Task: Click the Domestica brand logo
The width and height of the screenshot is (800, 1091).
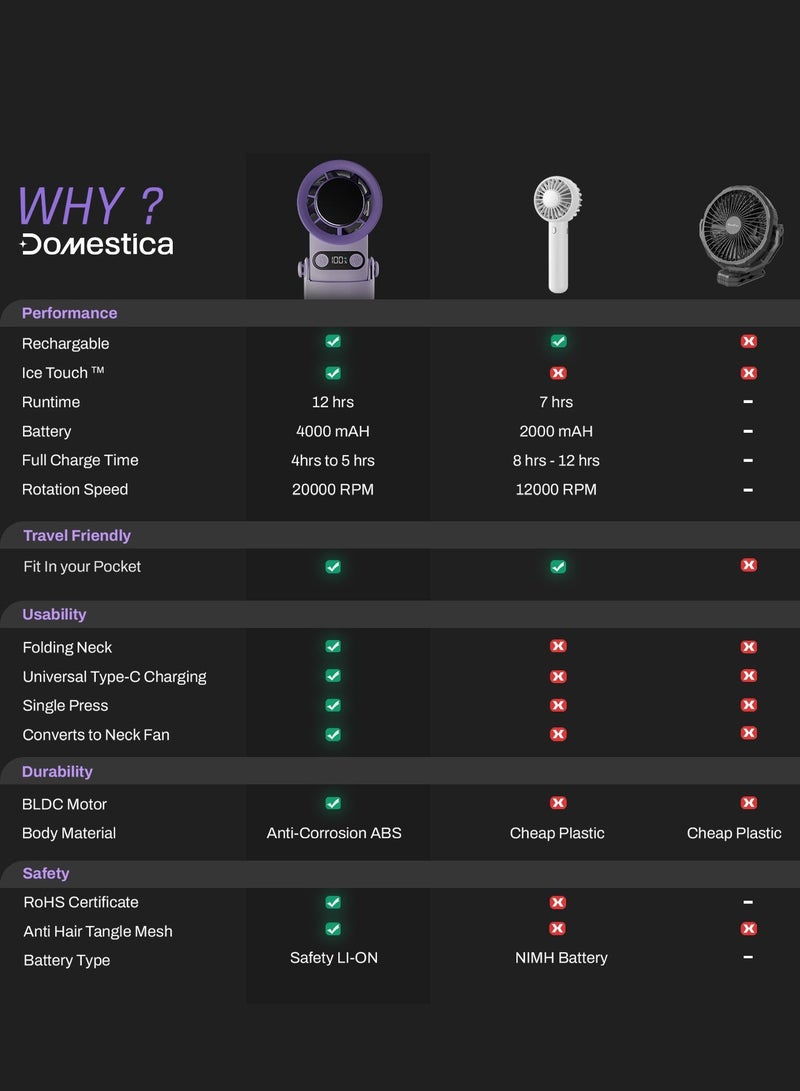Action: [x=97, y=244]
